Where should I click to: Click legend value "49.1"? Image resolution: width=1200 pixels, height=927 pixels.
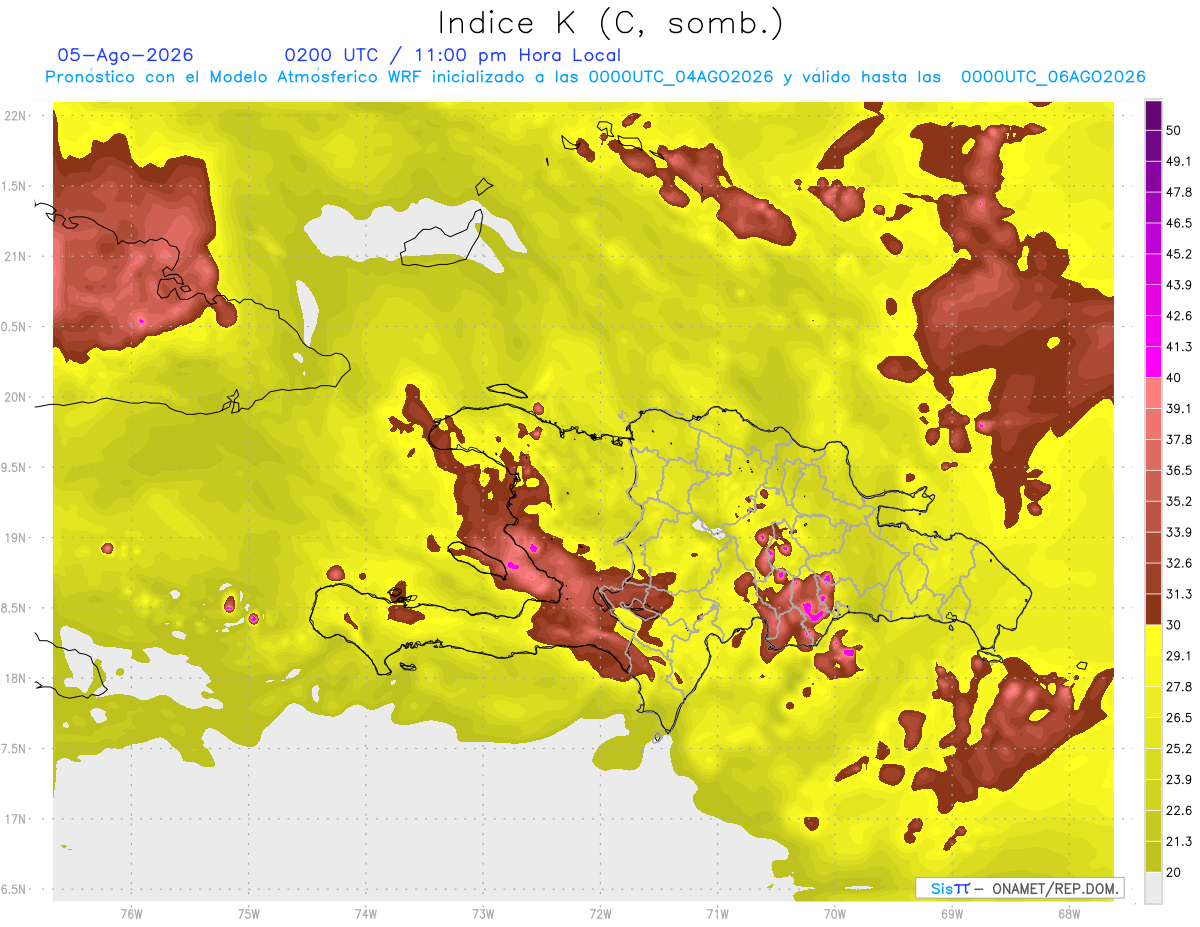tap(1178, 161)
